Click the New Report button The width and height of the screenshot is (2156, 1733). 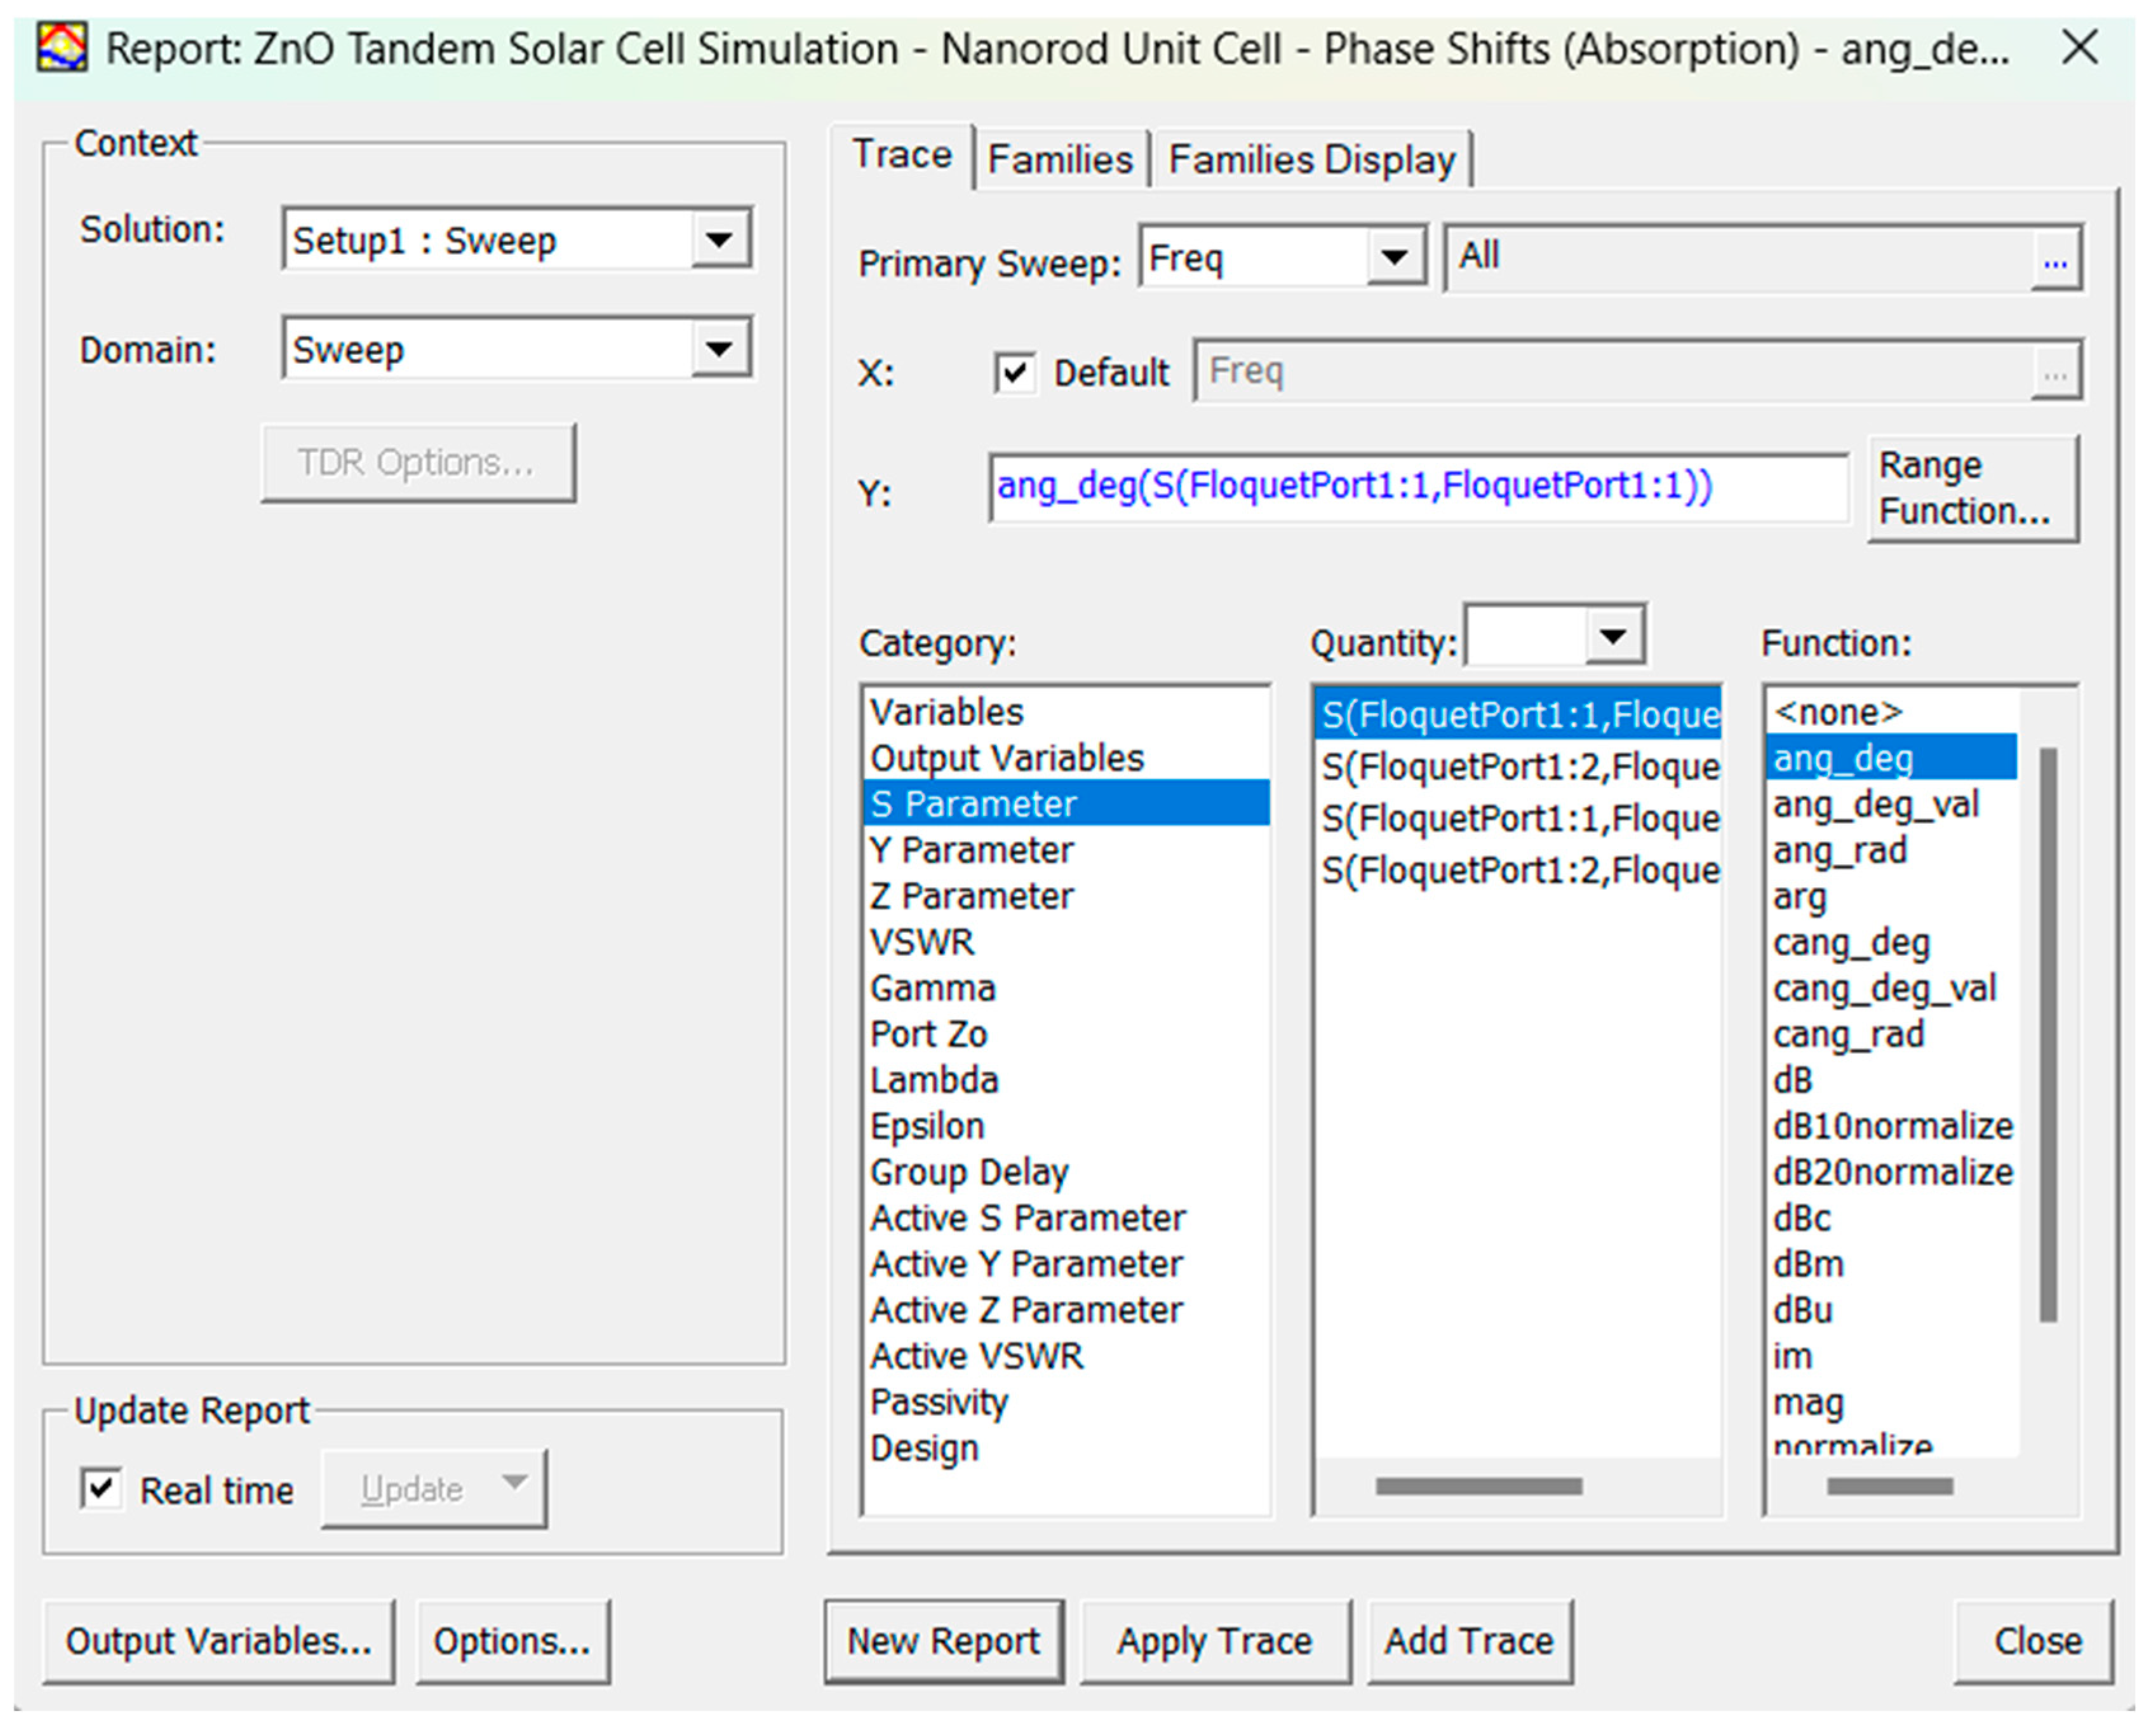pos(943,1641)
